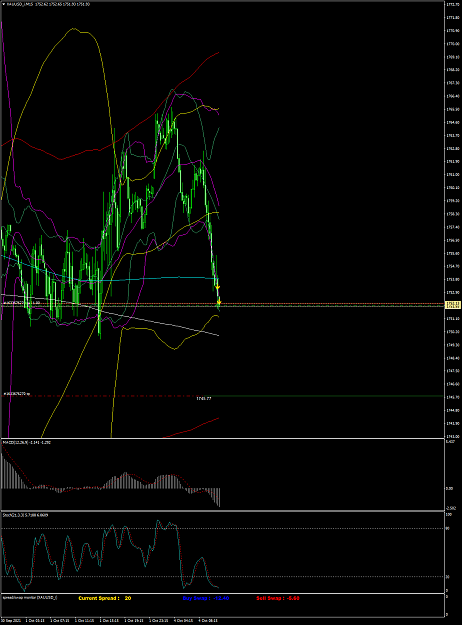The height and width of the screenshot is (625, 462).
Task: Click the MACD(12,26,9) indicator label
Action: coord(26,442)
